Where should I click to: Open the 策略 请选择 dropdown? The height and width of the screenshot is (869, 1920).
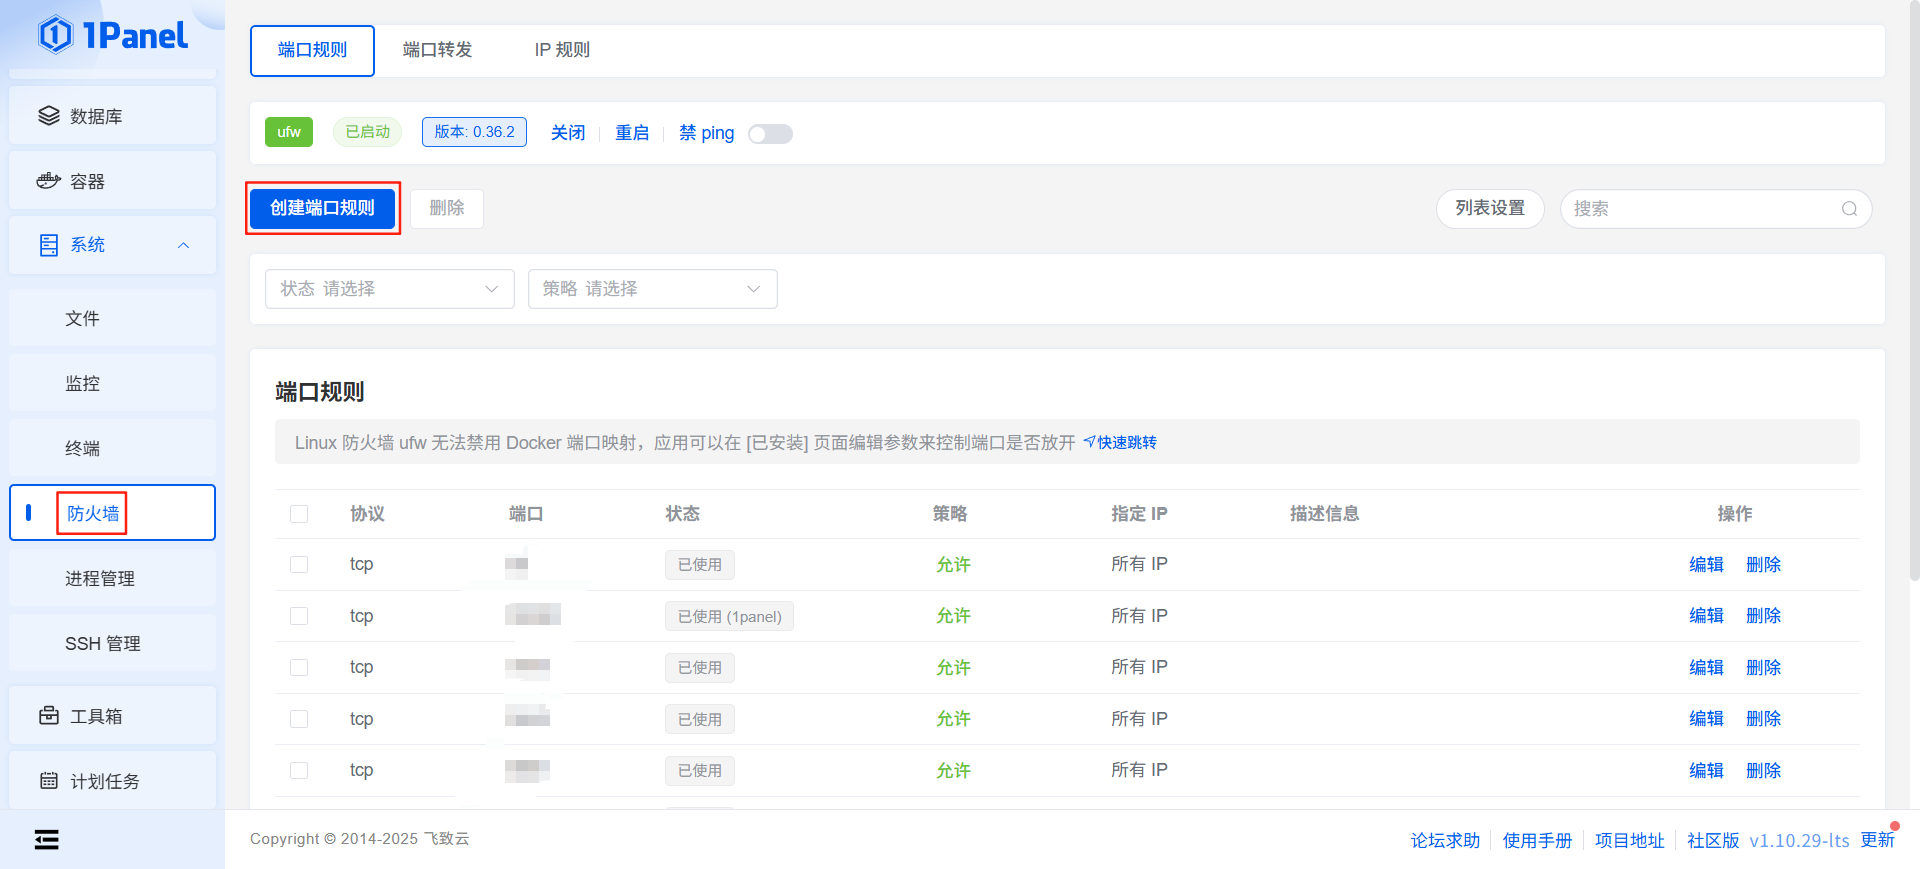click(x=653, y=289)
